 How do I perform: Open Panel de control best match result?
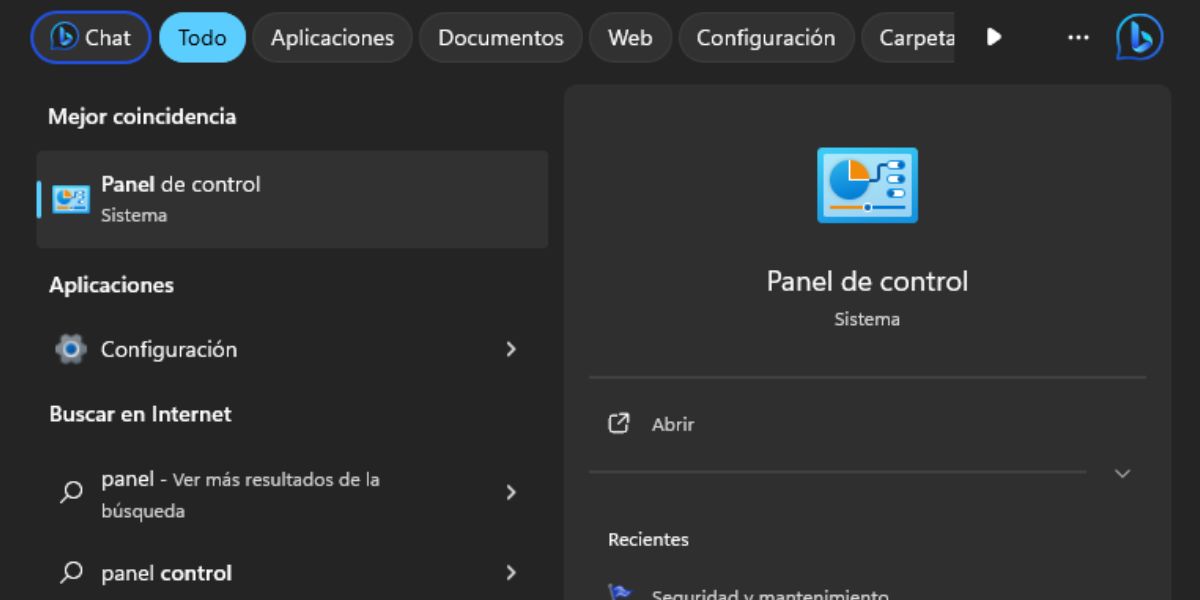(292, 199)
